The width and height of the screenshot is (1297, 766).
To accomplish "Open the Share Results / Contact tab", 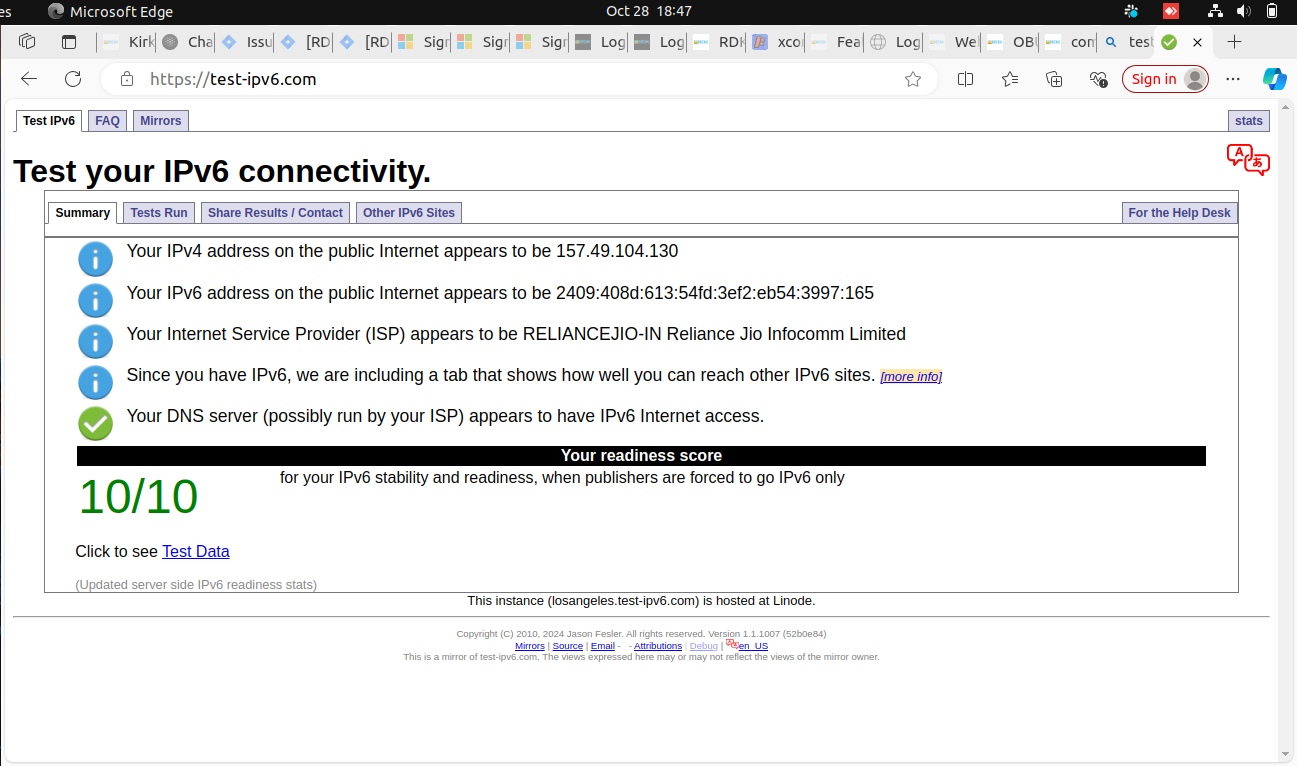I will pyautogui.click(x=275, y=213).
